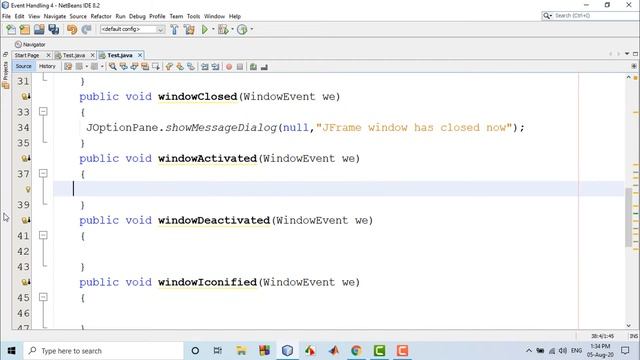Collapse code fold at line 45

click(x=43, y=297)
